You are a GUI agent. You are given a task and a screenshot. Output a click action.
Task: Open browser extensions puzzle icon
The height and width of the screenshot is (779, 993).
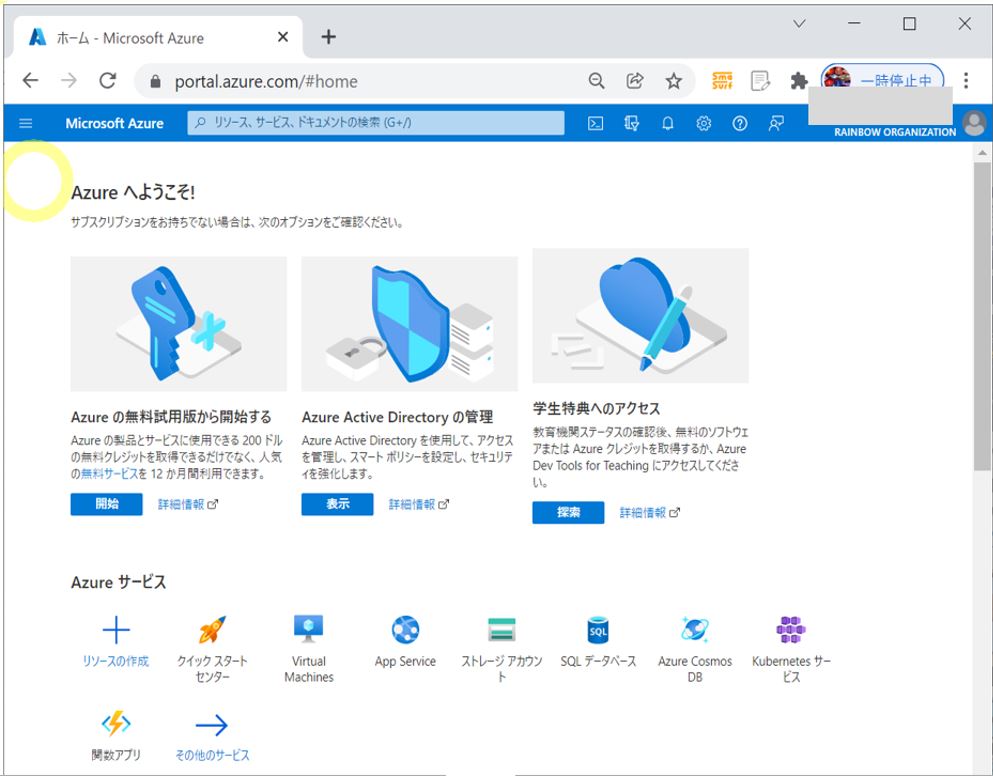click(x=799, y=81)
